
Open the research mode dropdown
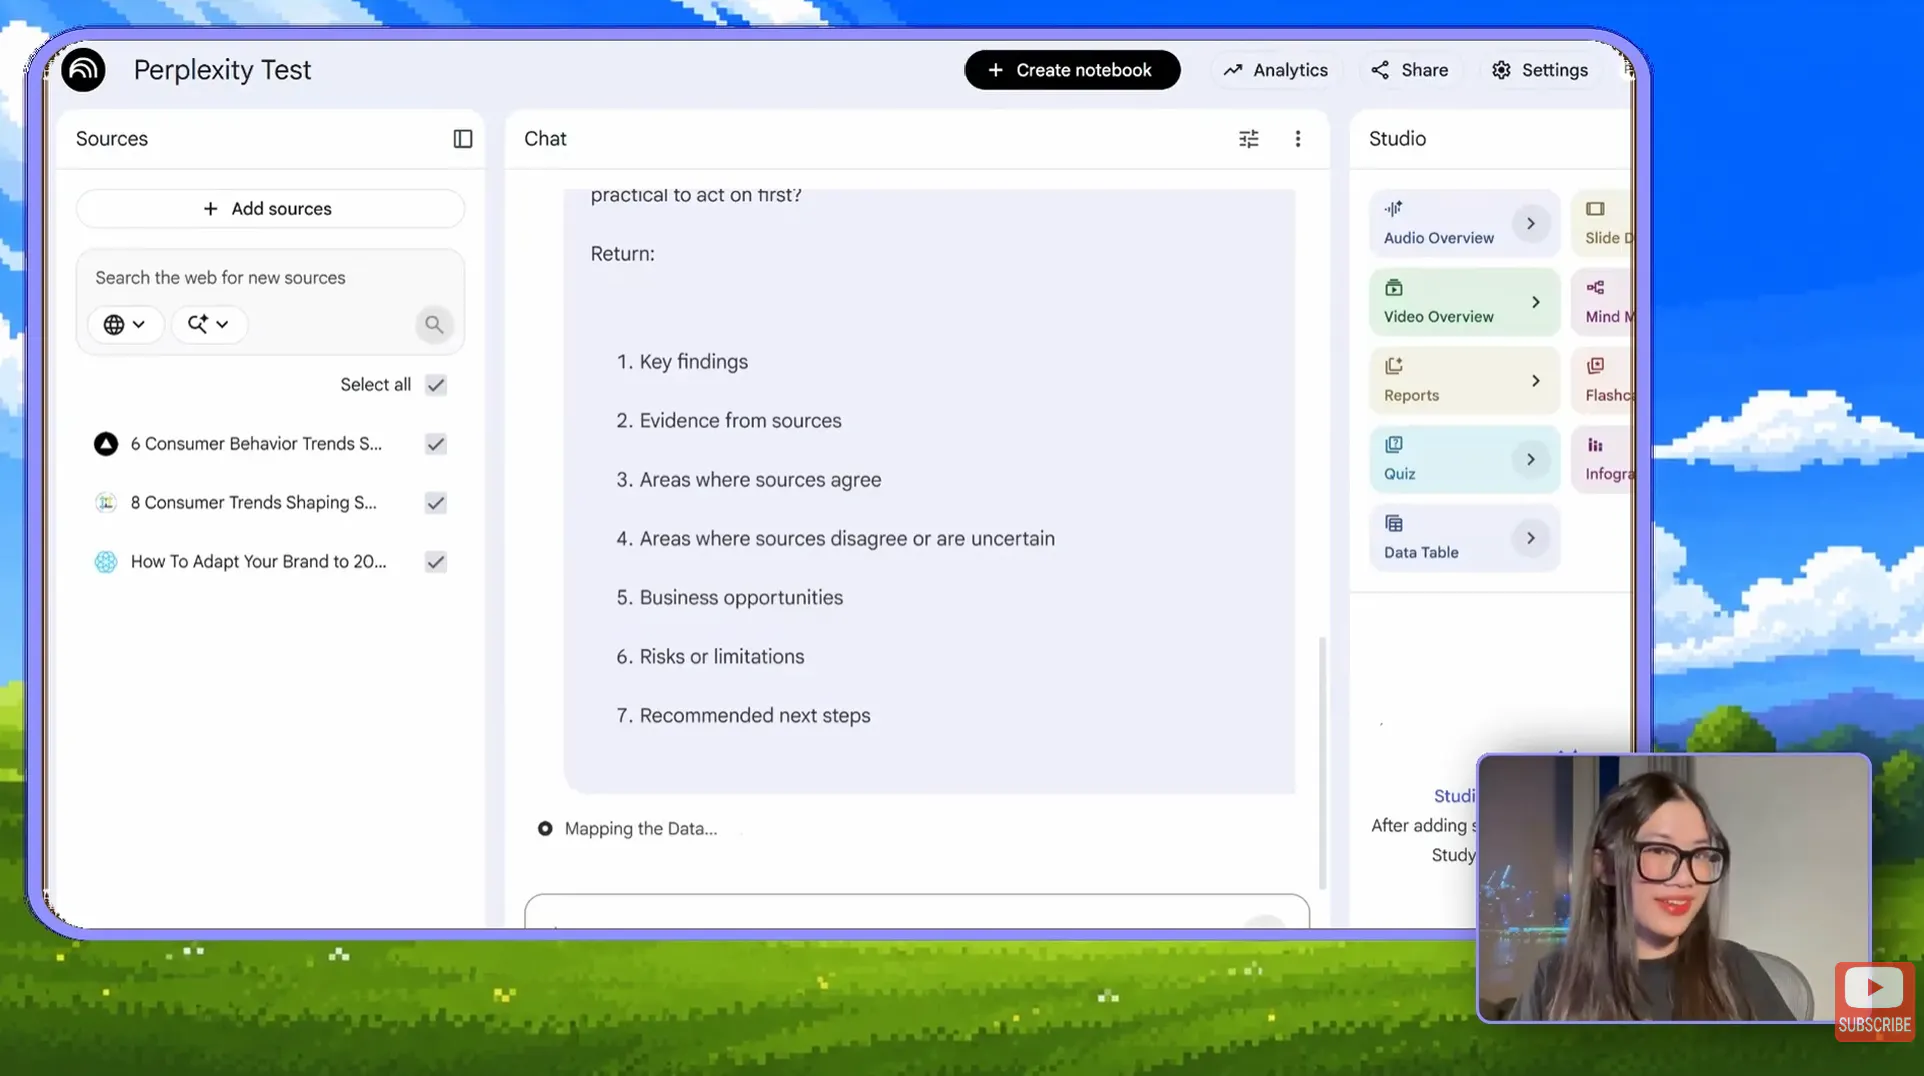(x=208, y=324)
